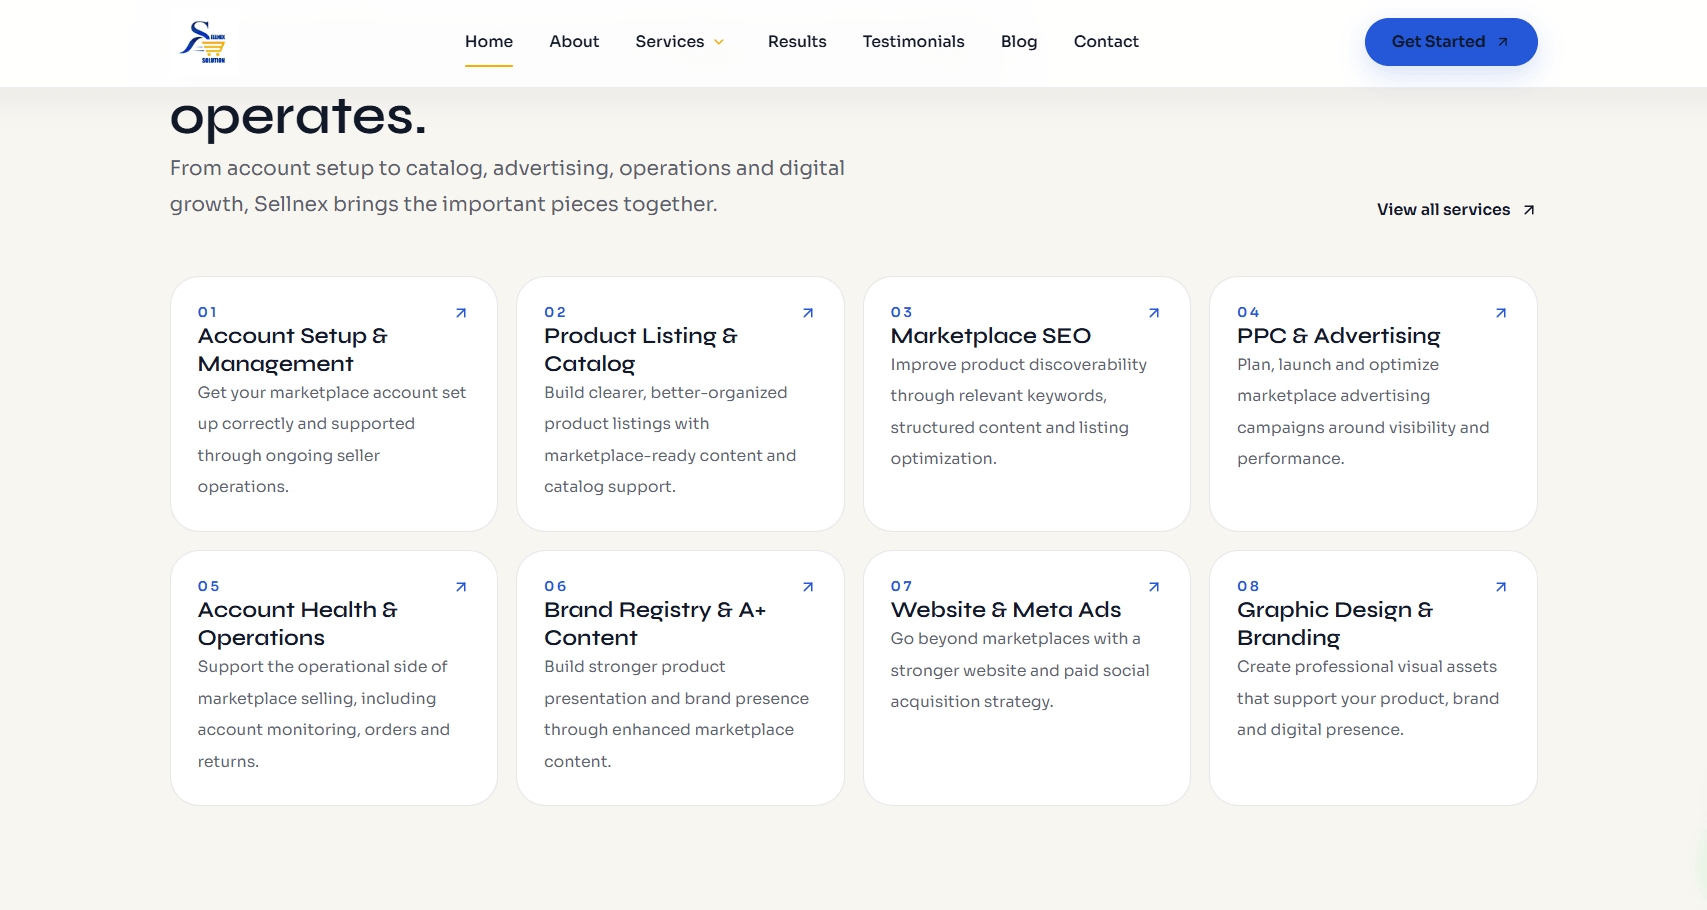Open PPC & Advertising heading
Viewport: 1707px width, 910px height.
[1339, 336]
